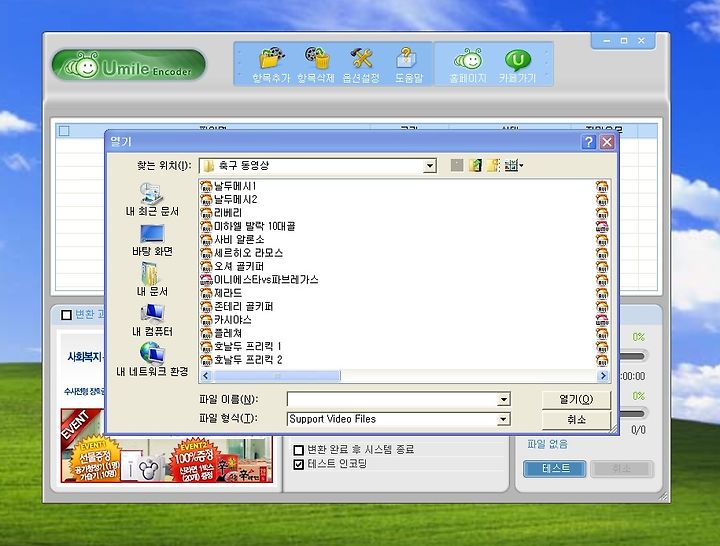The image size is (720, 546).
Task: Select the file 카시야스
Action: tap(226, 320)
